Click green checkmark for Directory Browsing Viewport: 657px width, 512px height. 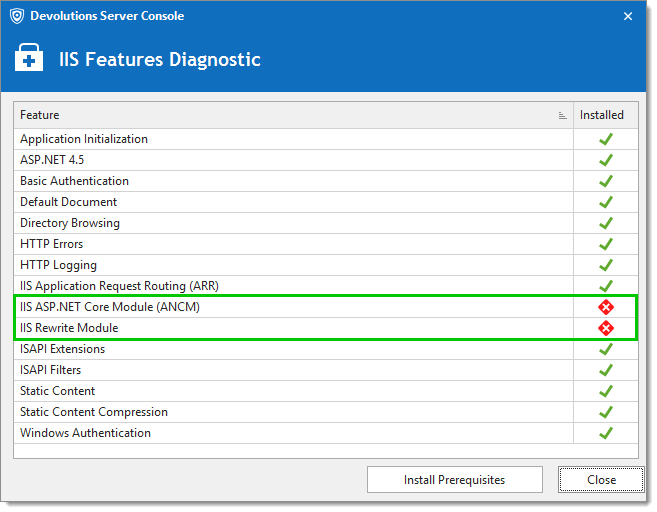(x=606, y=223)
